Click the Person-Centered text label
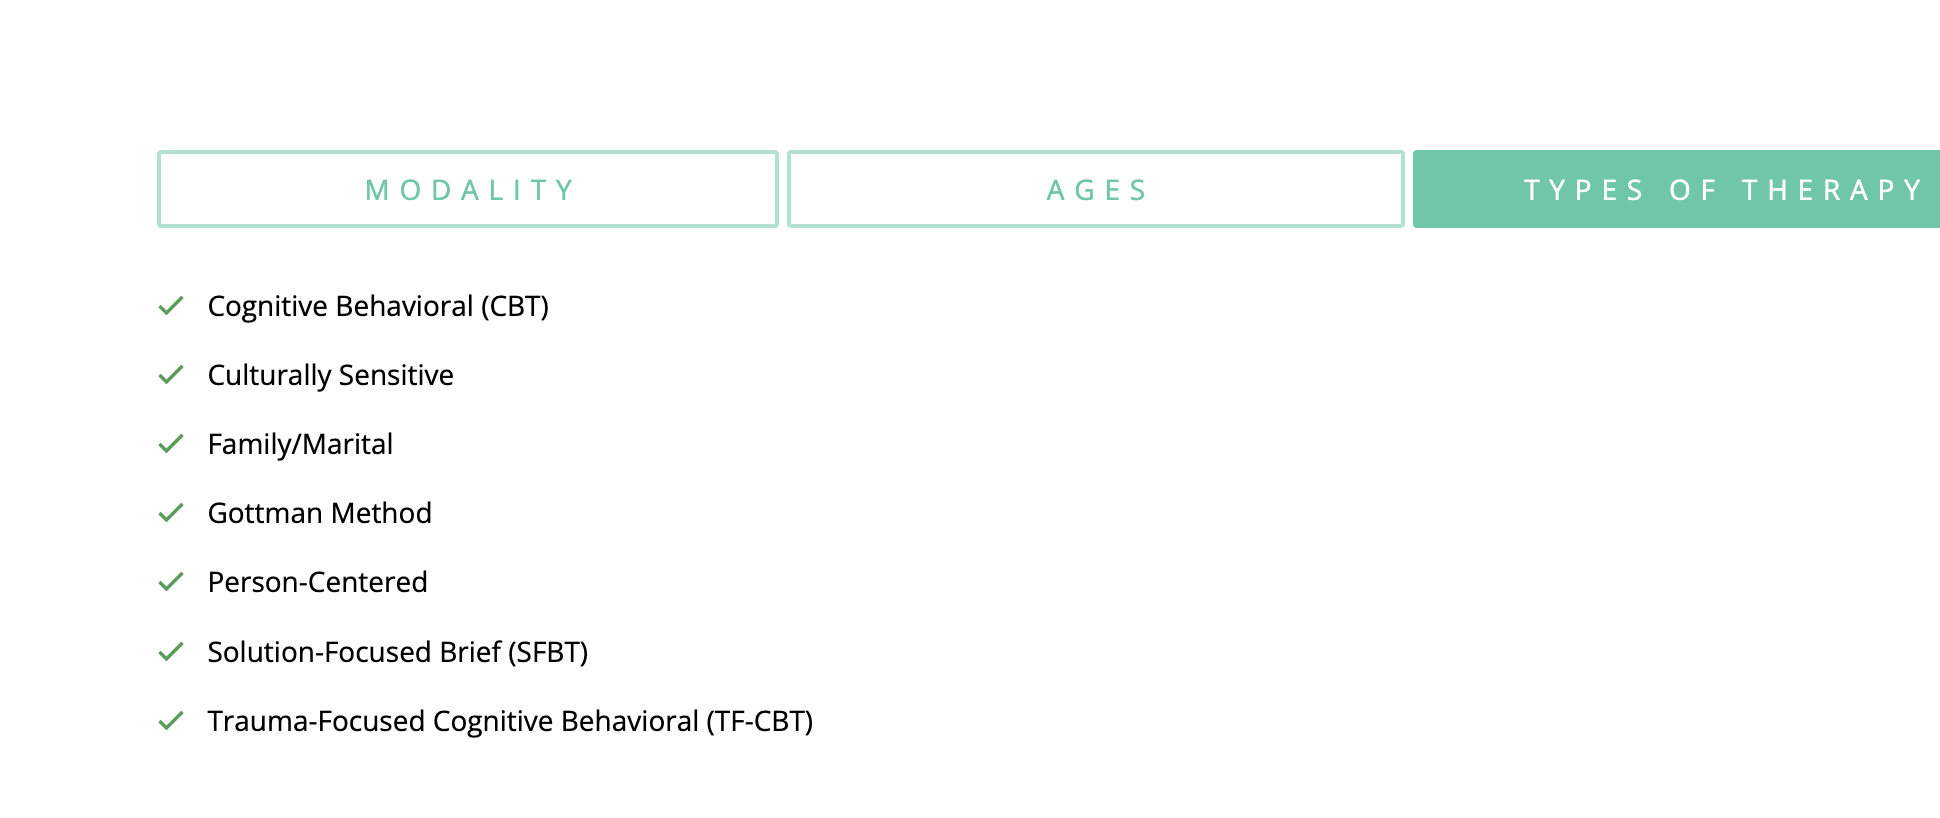This screenshot has width=1940, height=818. pos(317,582)
